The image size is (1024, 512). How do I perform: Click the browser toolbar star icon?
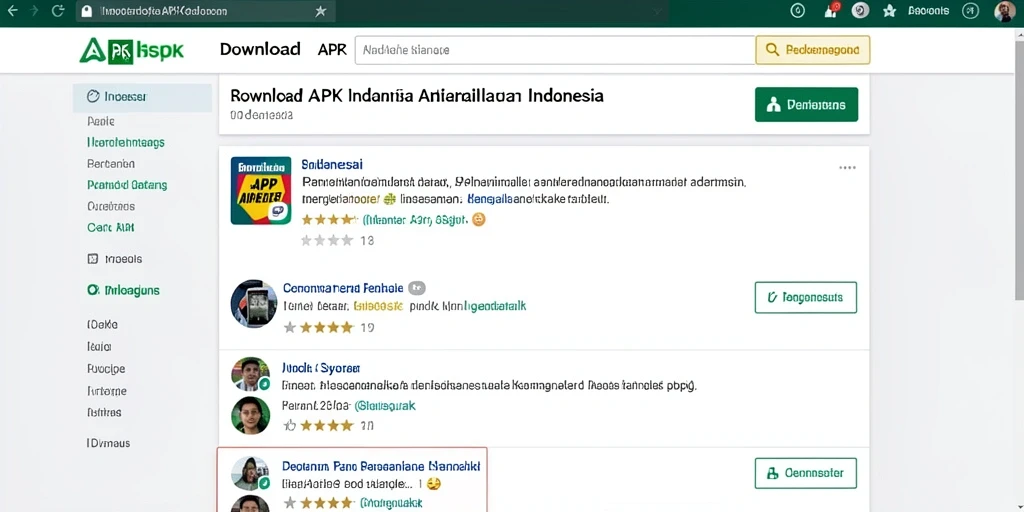[889, 10]
